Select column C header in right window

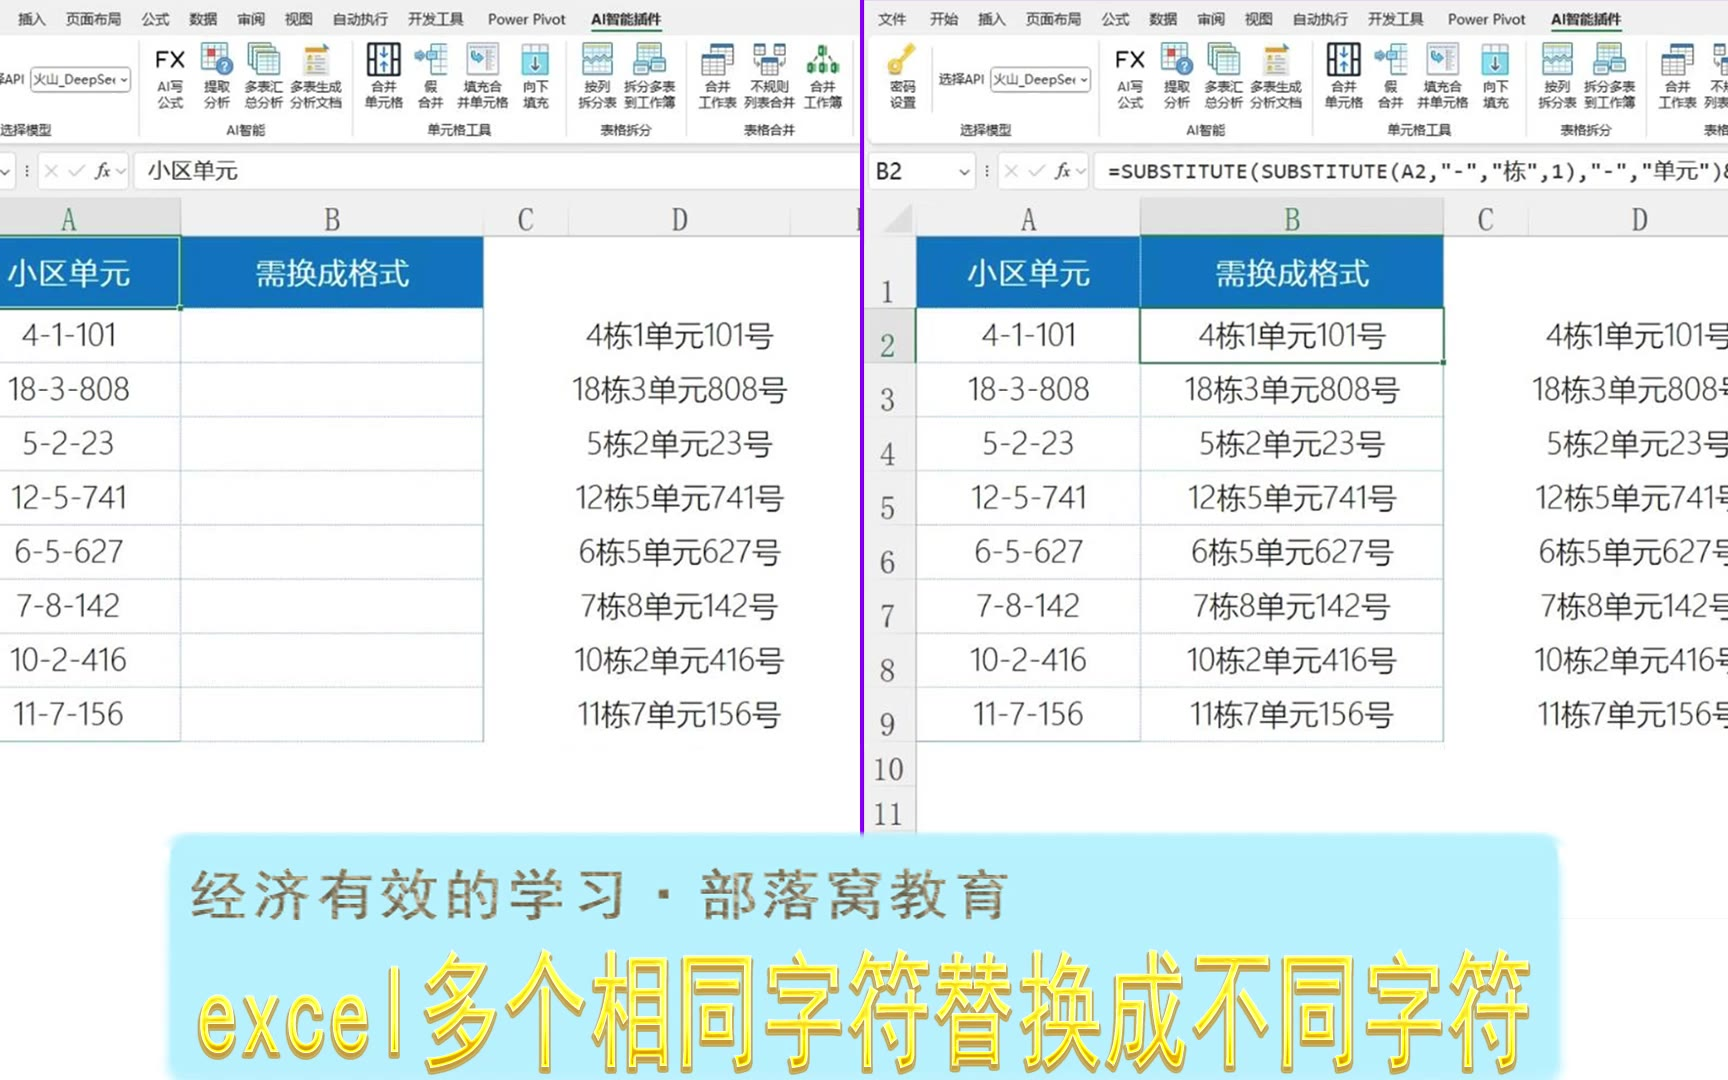[1486, 219]
